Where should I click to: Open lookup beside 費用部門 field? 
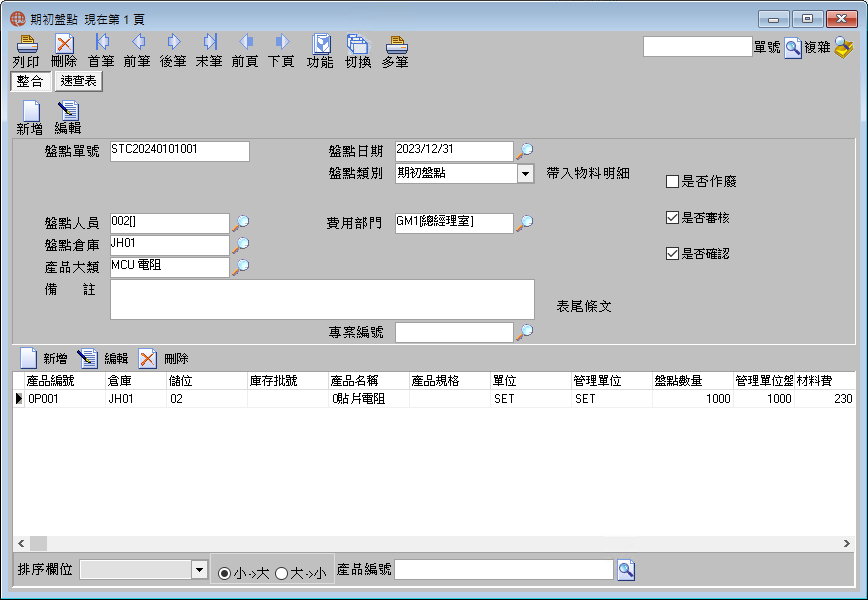click(524, 223)
